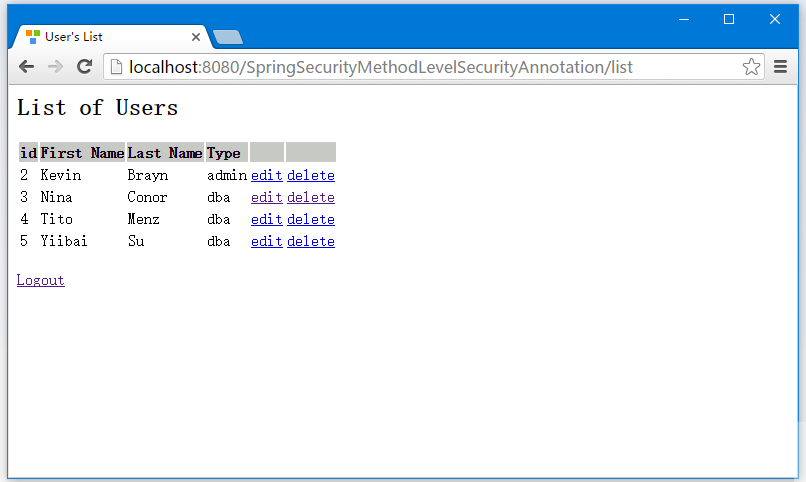This screenshot has width=806, height=482.
Task: Maximize the browser window
Action: (x=729, y=20)
